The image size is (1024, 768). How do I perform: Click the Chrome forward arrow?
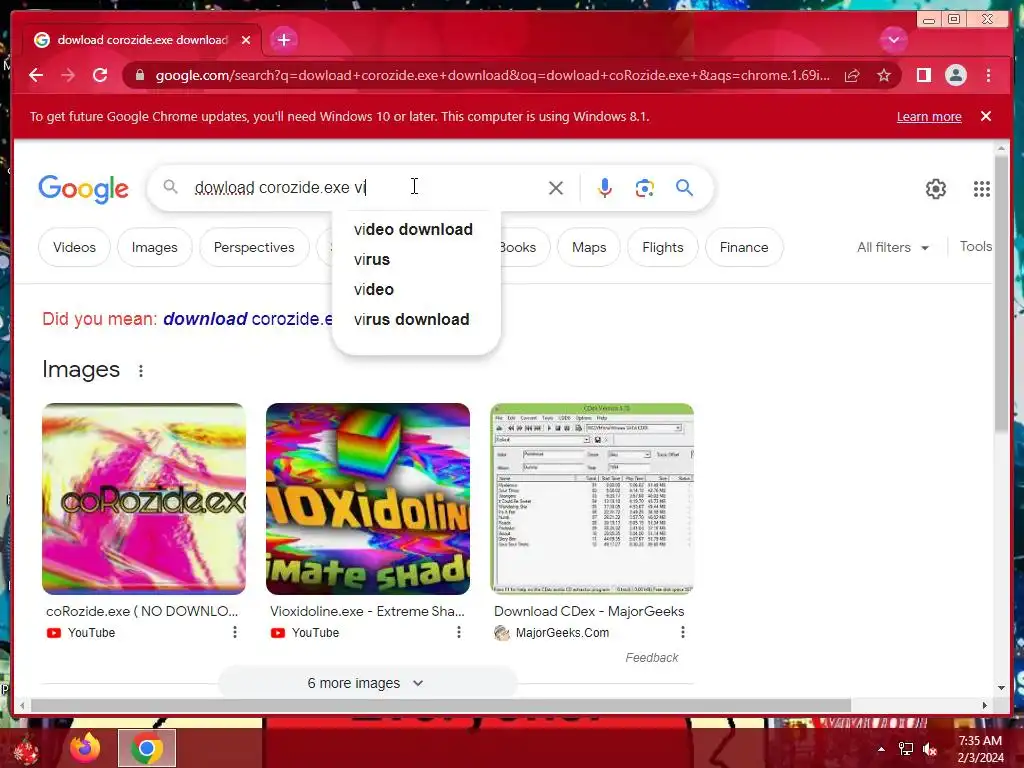click(x=68, y=75)
